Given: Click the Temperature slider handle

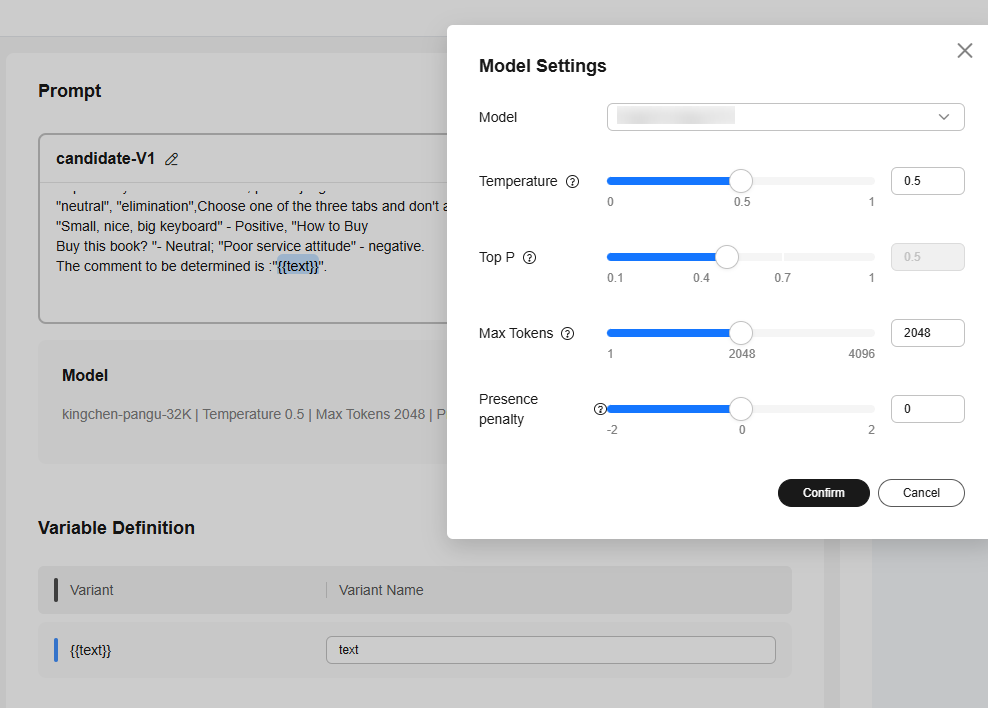Looking at the screenshot, I should 740,181.
